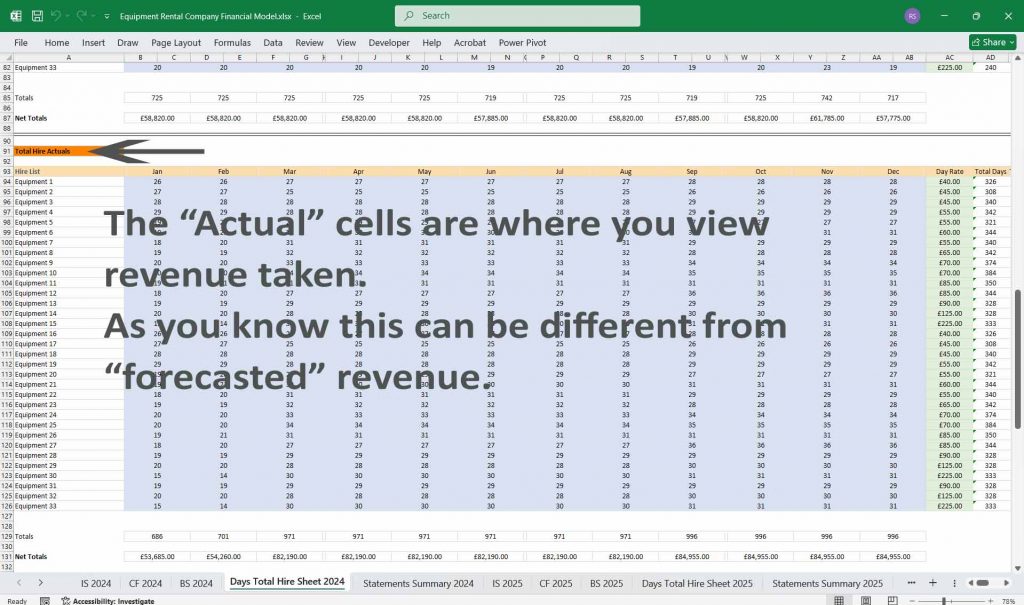Switch to Statements Summary 2024 sheet
The image size is (1024, 605).
(x=418, y=583)
